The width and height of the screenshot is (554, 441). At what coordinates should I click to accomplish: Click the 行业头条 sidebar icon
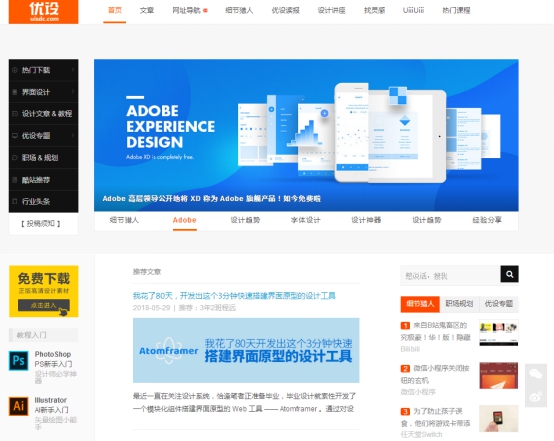[x=15, y=201]
